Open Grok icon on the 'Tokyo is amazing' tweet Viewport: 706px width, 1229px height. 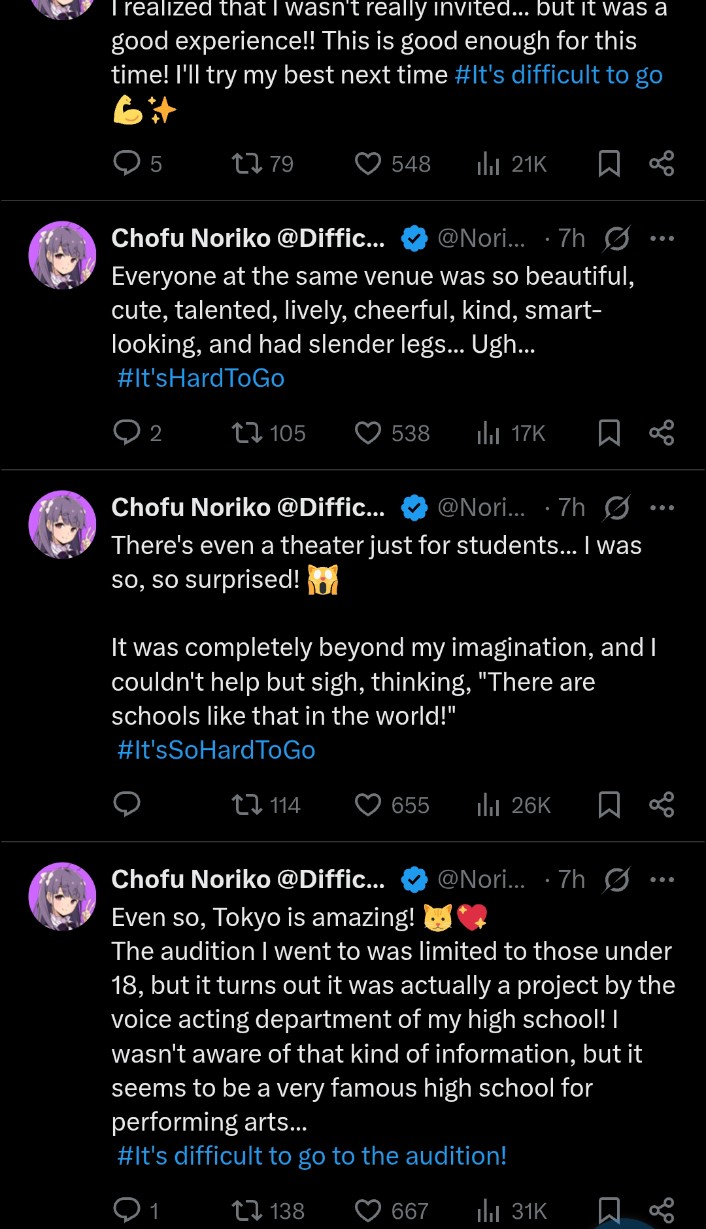click(x=617, y=879)
